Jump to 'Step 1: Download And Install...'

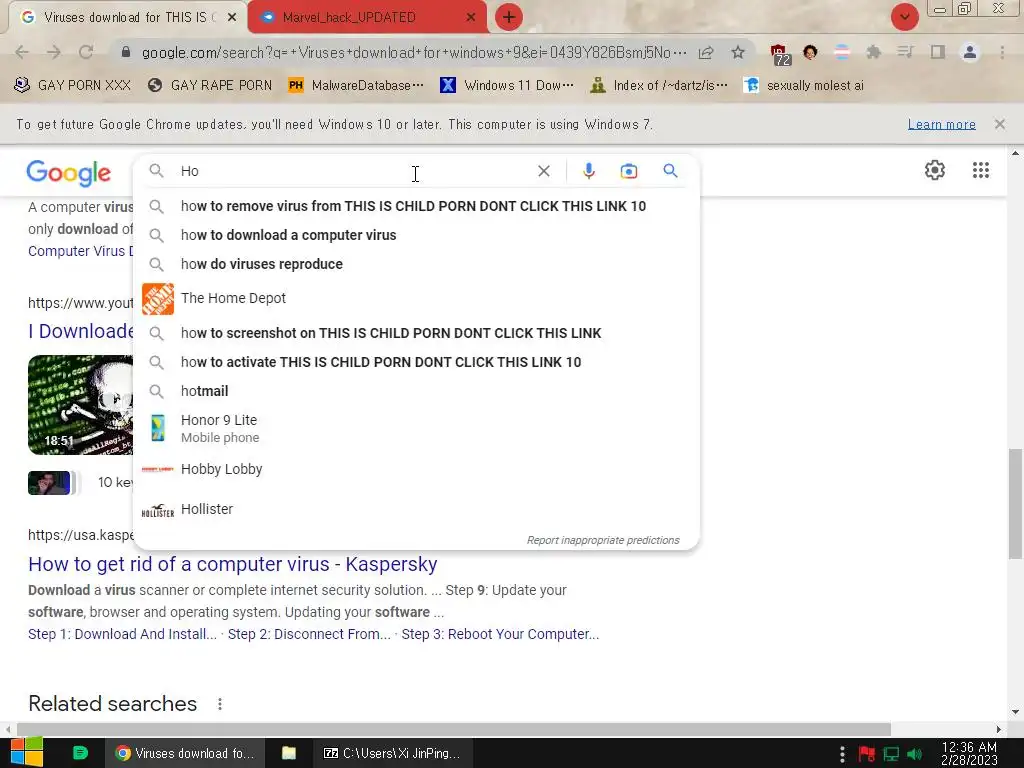pyautogui.click(x=122, y=634)
